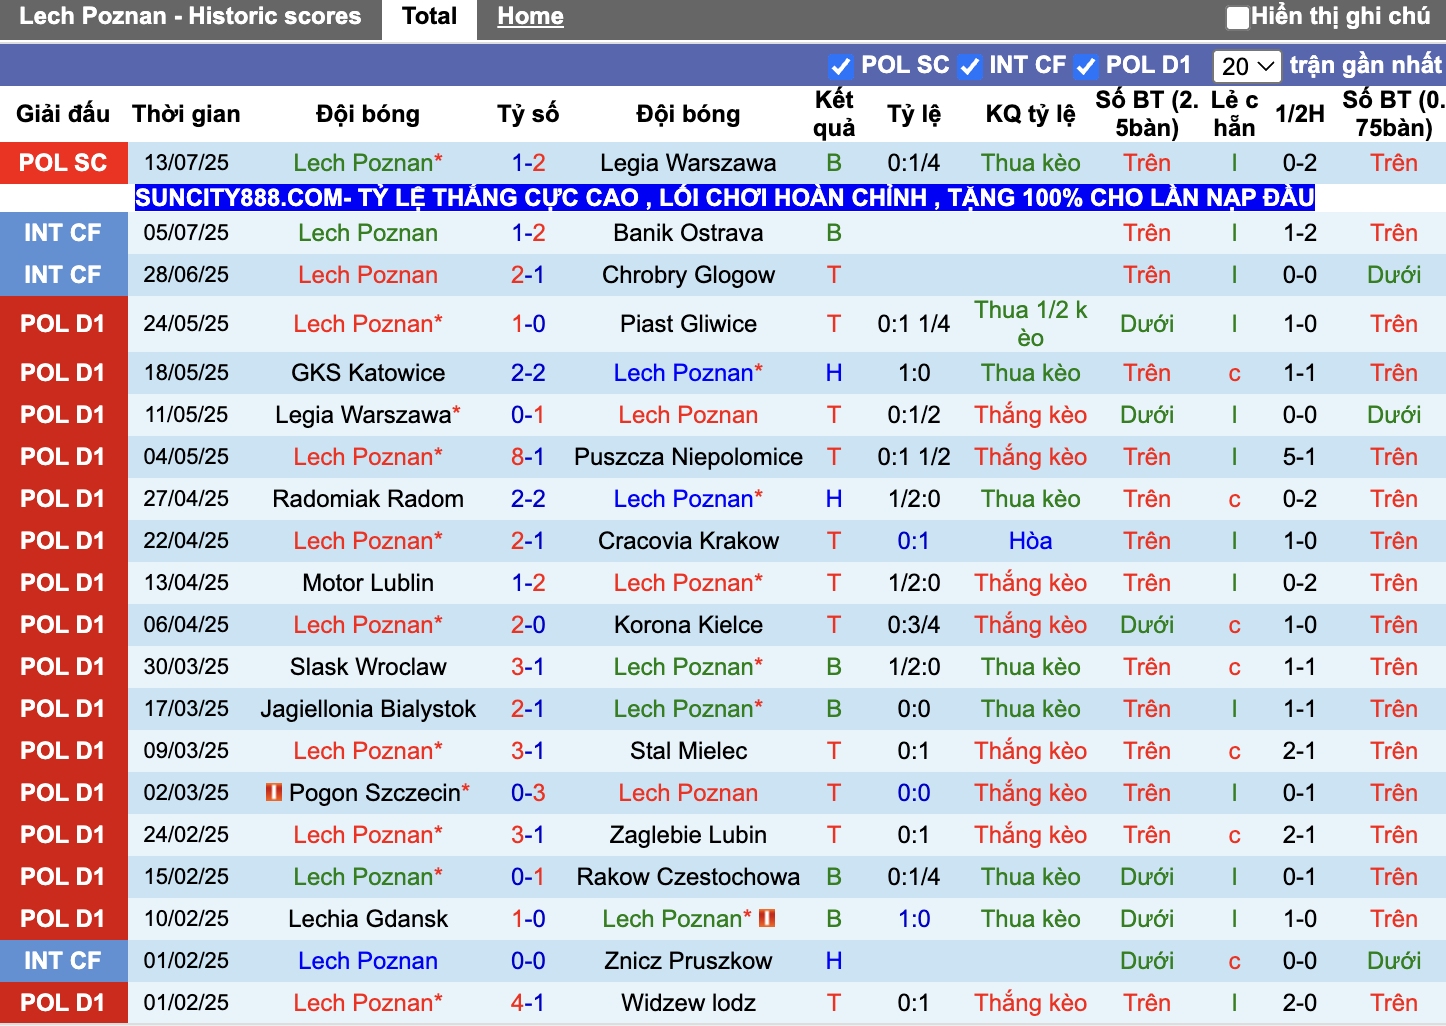Click Piast Gliwice team name
Viewport: 1446px width, 1026px height.
pos(688,324)
